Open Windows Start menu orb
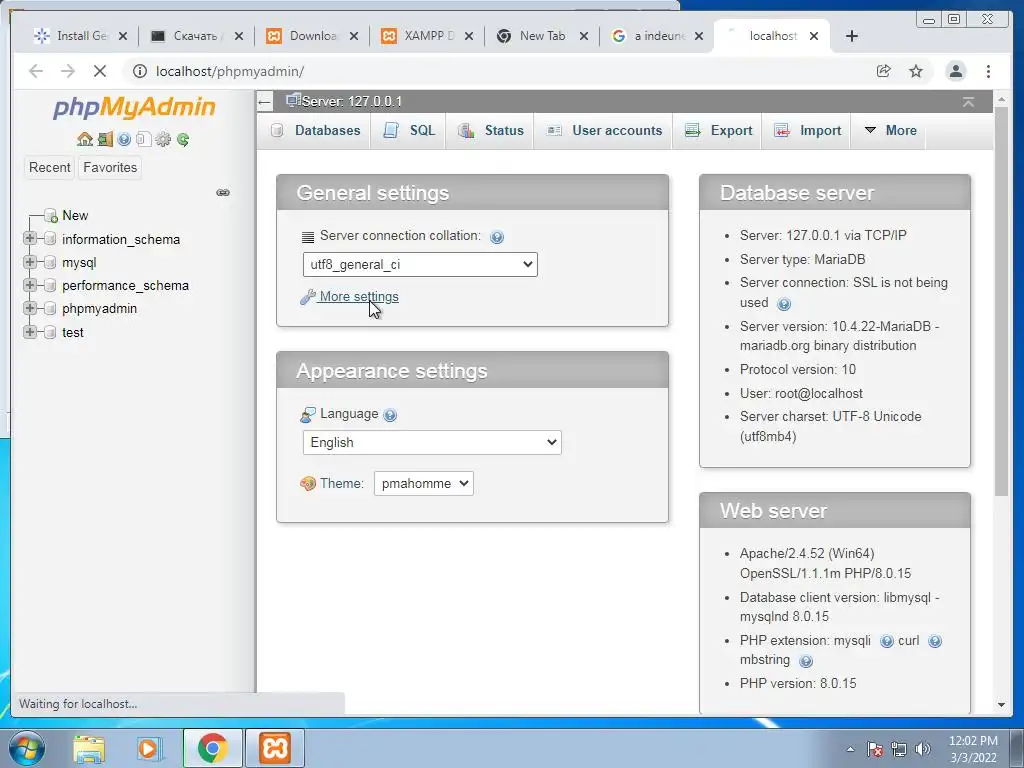Viewport: 1024px width, 768px height. tap(27, 748)
